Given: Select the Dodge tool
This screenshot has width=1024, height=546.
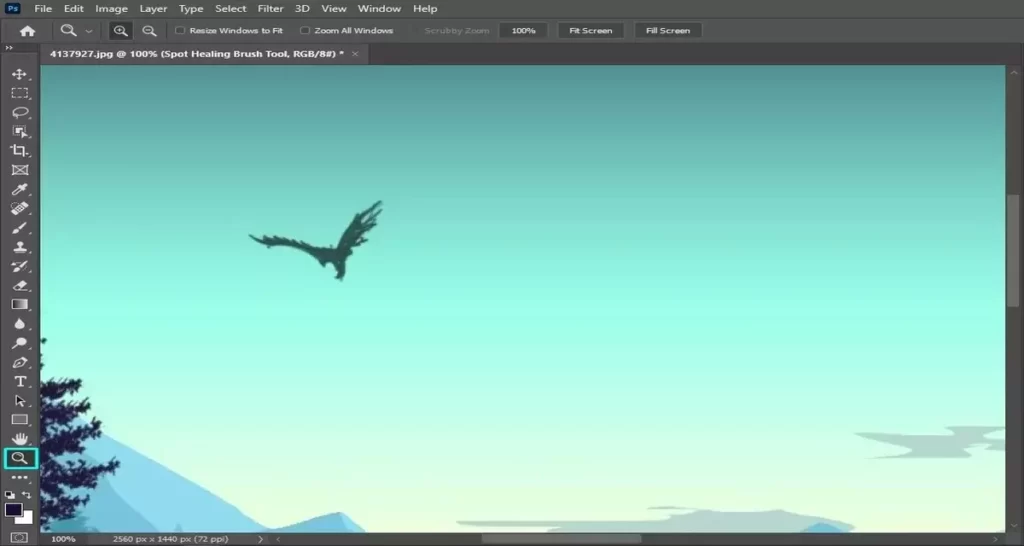Looking at the screenshot, I should 20,343.
